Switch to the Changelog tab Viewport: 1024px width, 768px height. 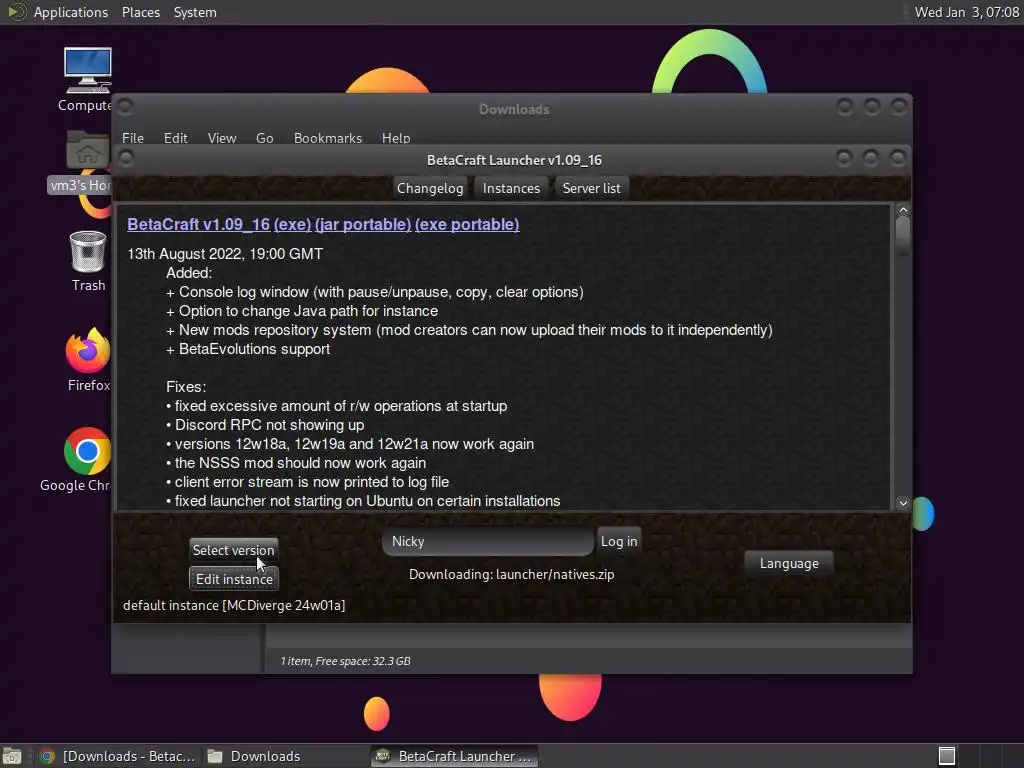pos(430,188)
